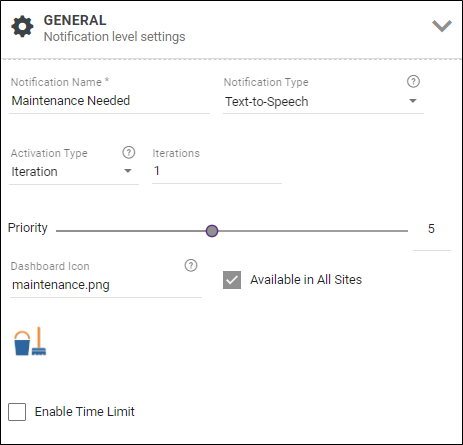Click the Priority label
Screen dimensions: 463x445
pos(28,228)
